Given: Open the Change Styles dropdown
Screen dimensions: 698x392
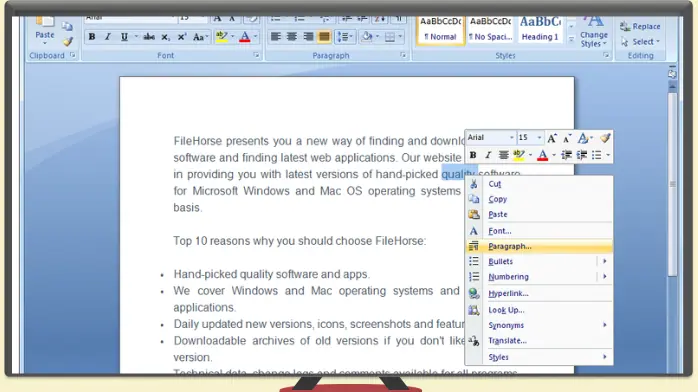Looking at the screenshot, I should click(x=594, y=39).
